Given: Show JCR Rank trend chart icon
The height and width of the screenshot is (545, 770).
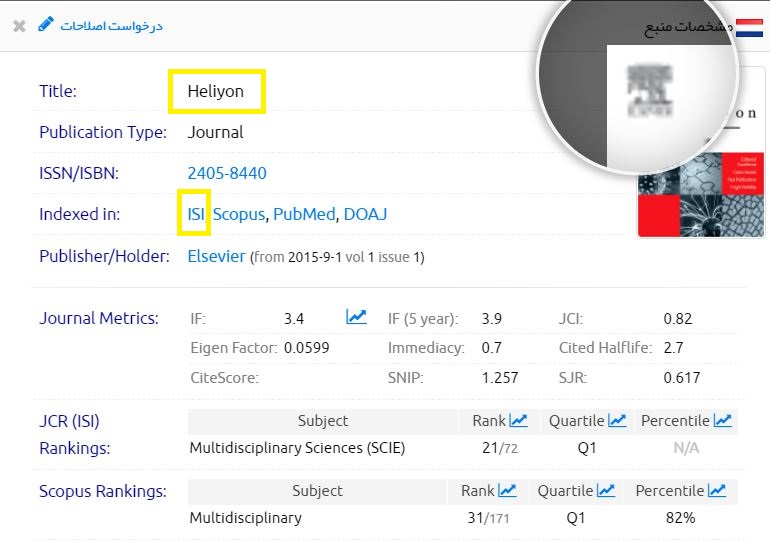Looking at the screenshot, I should pyautogui.click(x=518, y=421).
